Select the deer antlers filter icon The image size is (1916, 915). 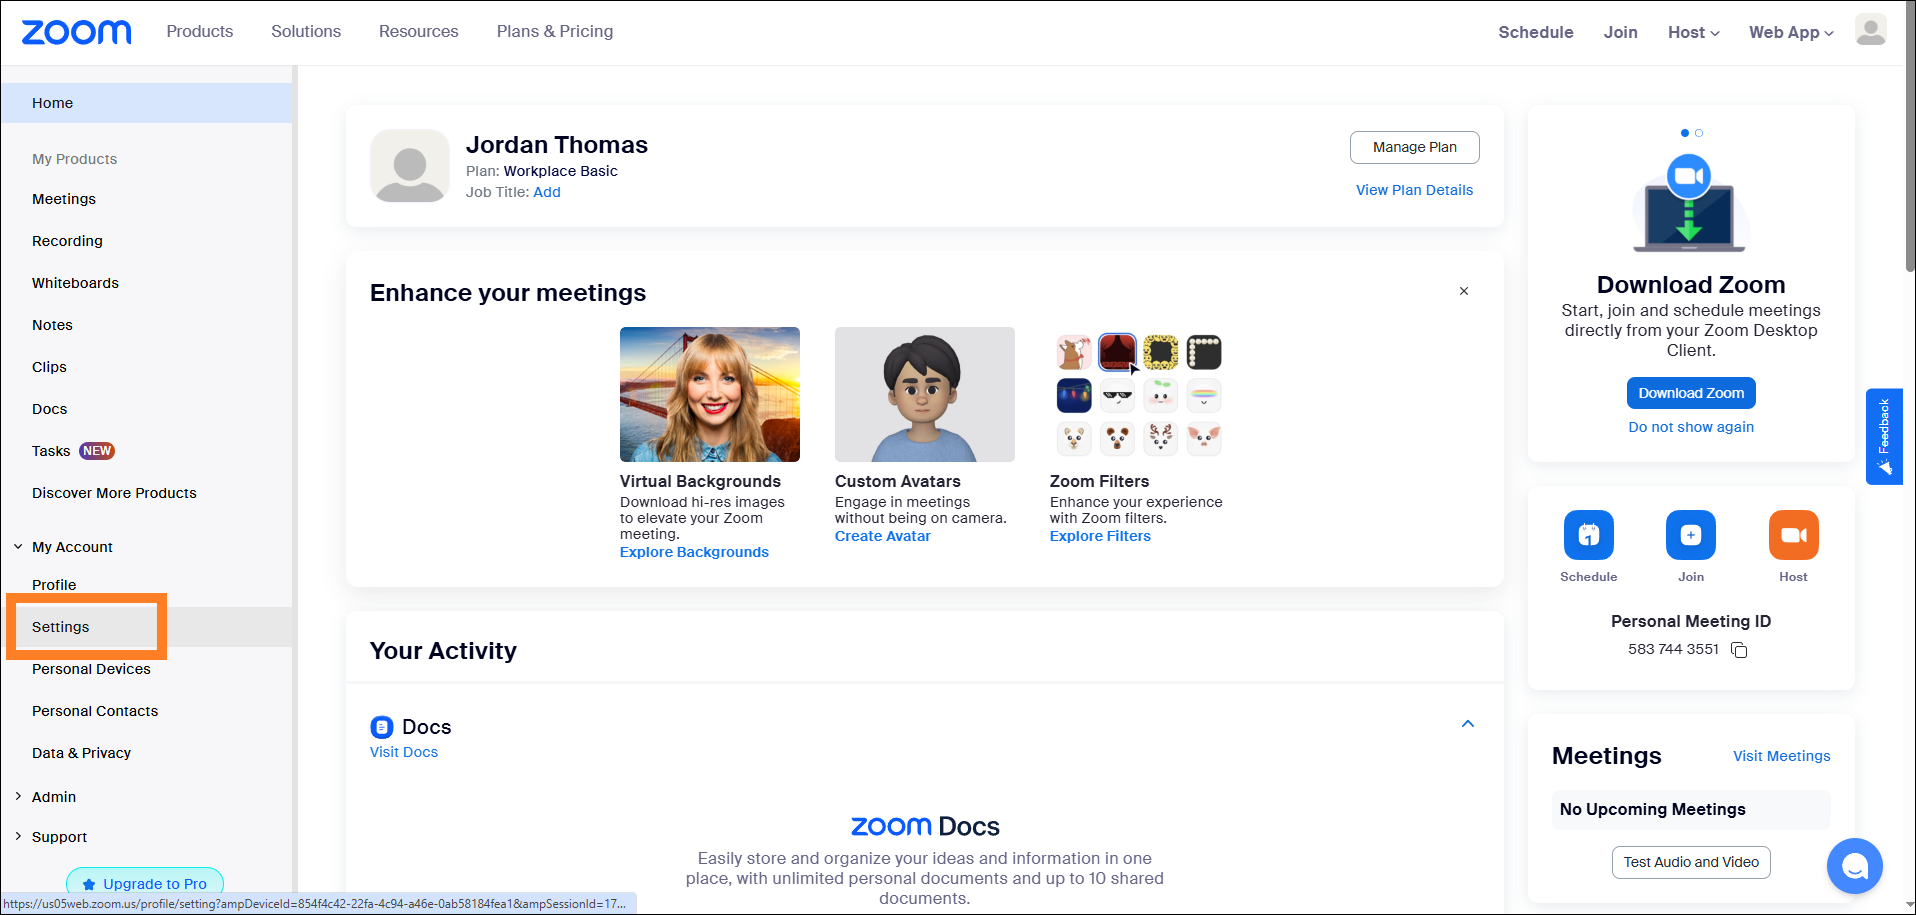[x=1160, y=438]
